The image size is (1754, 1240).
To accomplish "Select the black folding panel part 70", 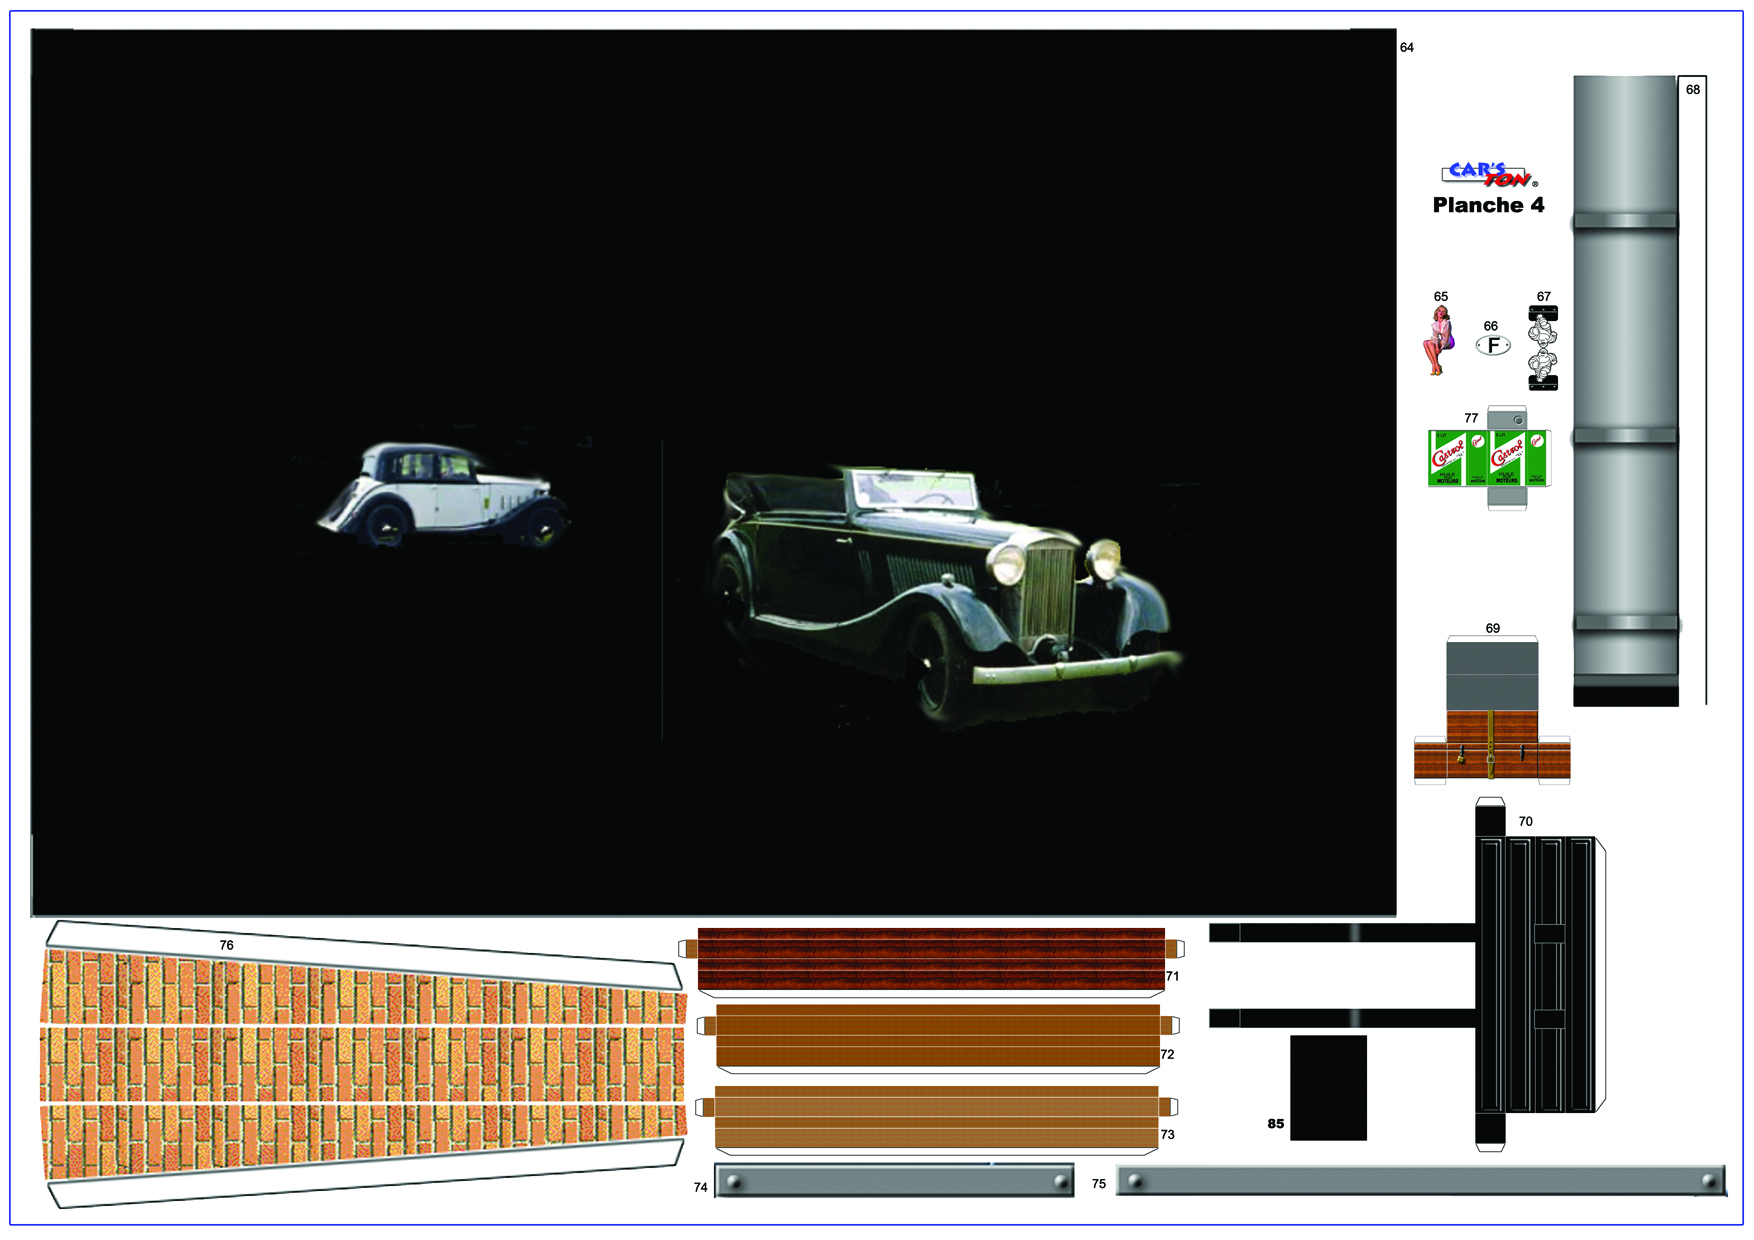I will click(1538, 975).
